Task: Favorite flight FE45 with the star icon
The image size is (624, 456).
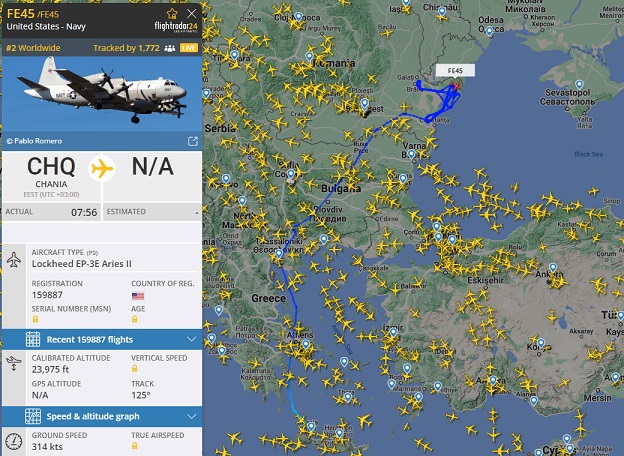Action: pyautogui.click(x=172, y=14)
